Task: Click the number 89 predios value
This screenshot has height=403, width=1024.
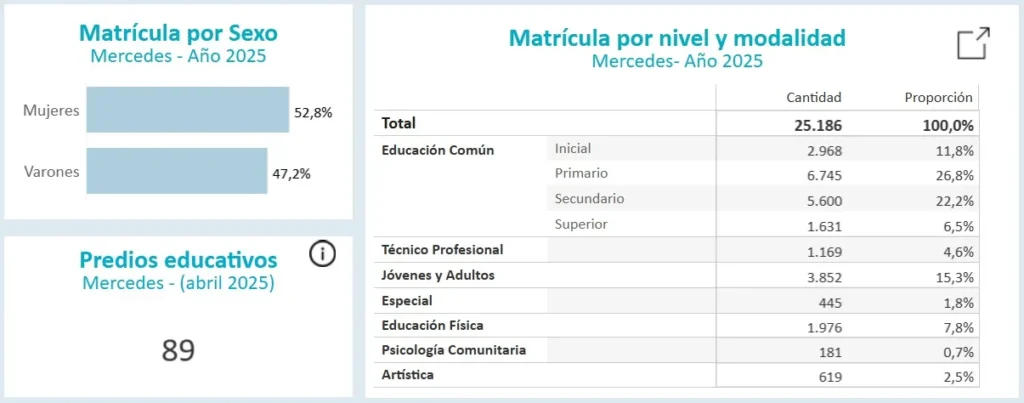Action: (178, 350)
